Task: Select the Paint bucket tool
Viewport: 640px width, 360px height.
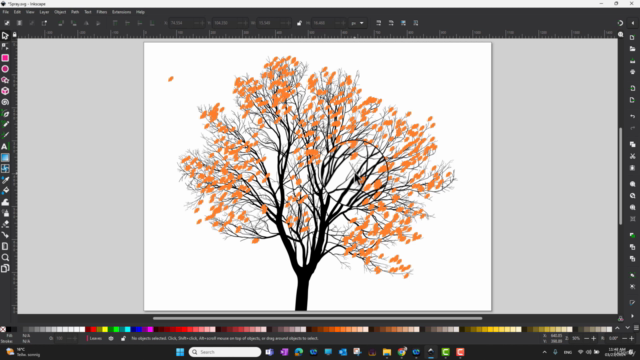Action: pos(5,191)
